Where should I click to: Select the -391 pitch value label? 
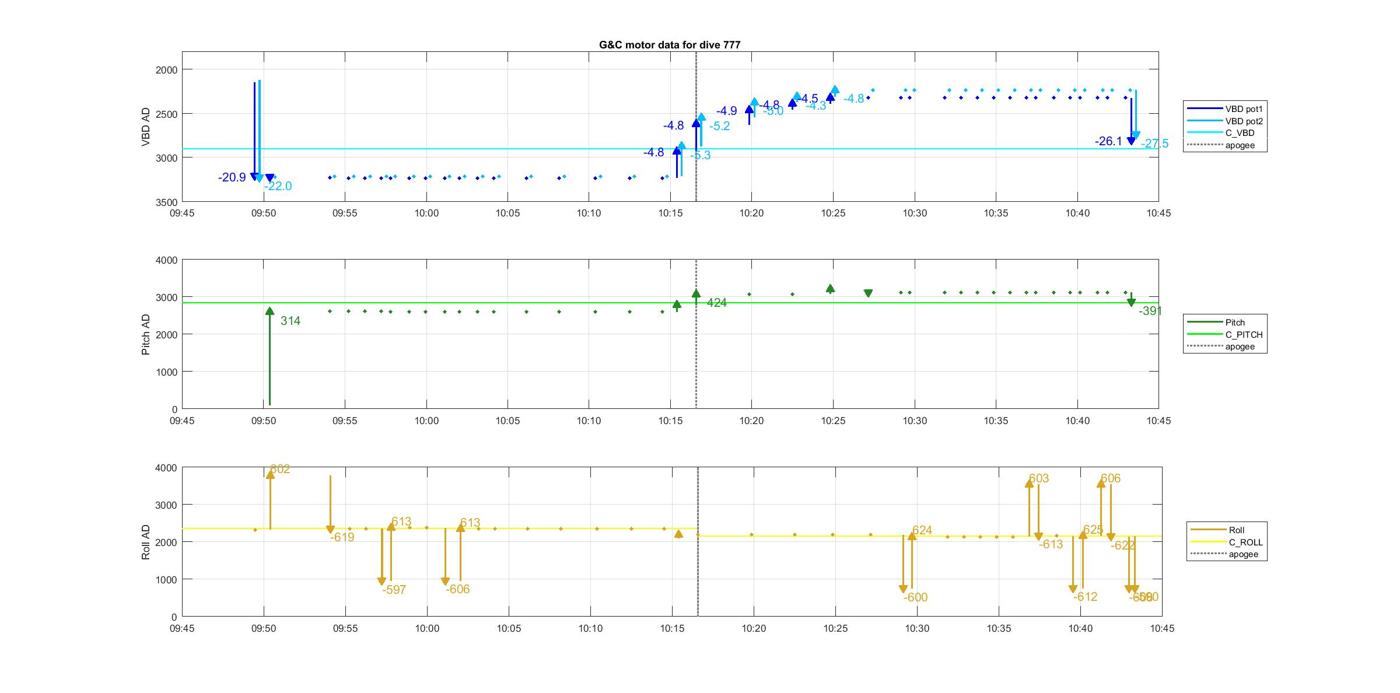tap(1151, 311)
